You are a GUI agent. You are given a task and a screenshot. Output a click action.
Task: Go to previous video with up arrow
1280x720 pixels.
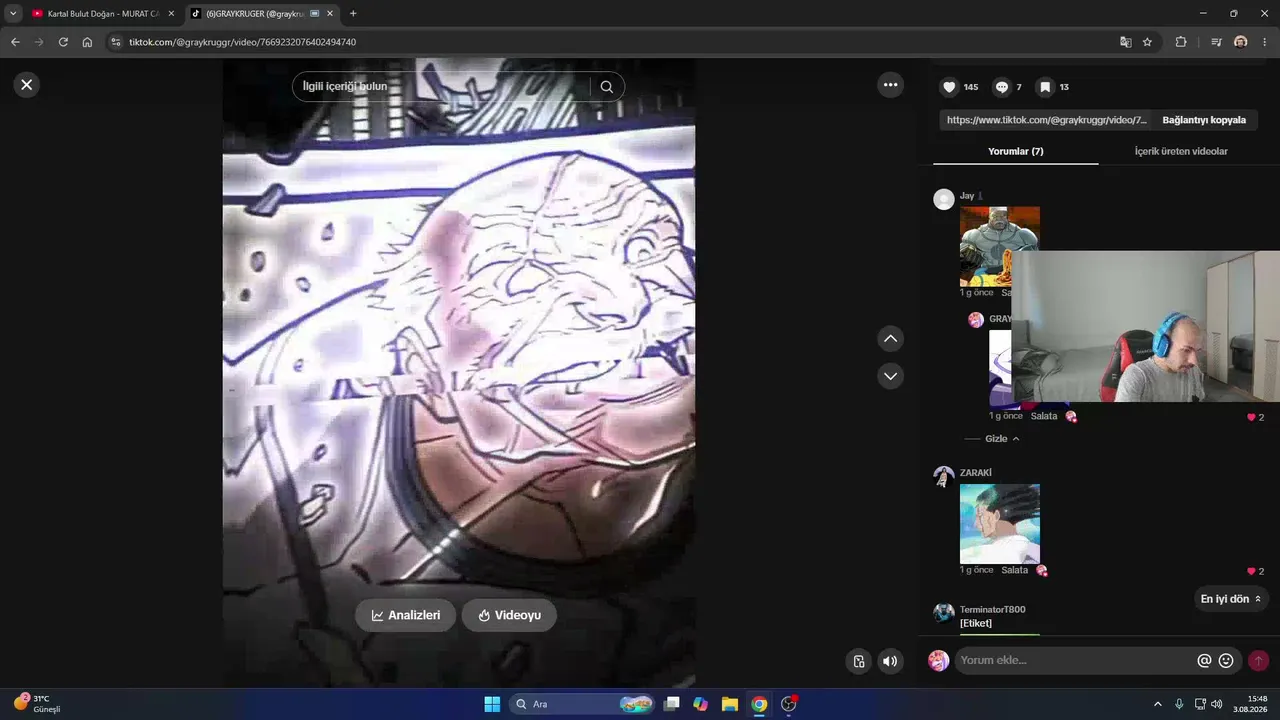coord(891,339)
